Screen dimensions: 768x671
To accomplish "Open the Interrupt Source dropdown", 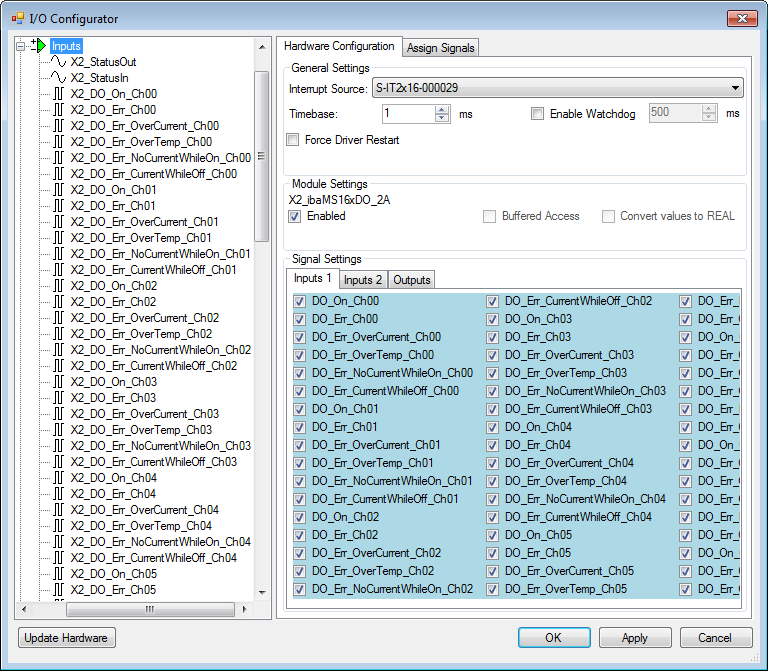I will (735, 89).
